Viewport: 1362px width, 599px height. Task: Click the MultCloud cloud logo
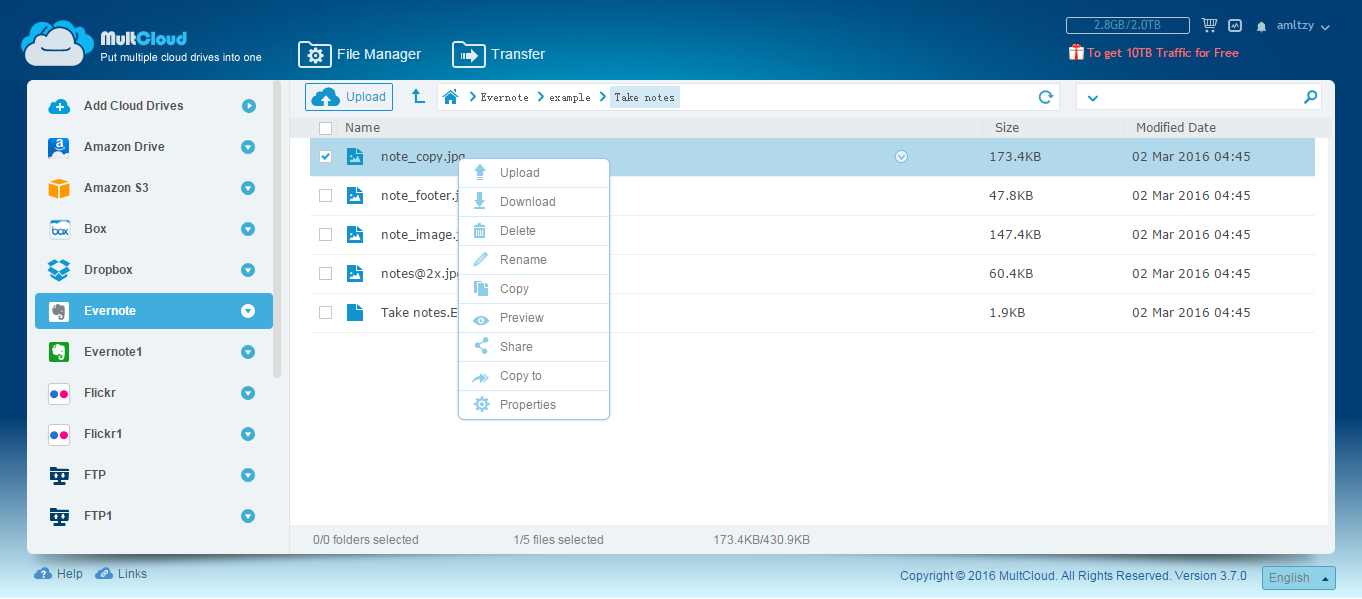click(x=57, y=43)
